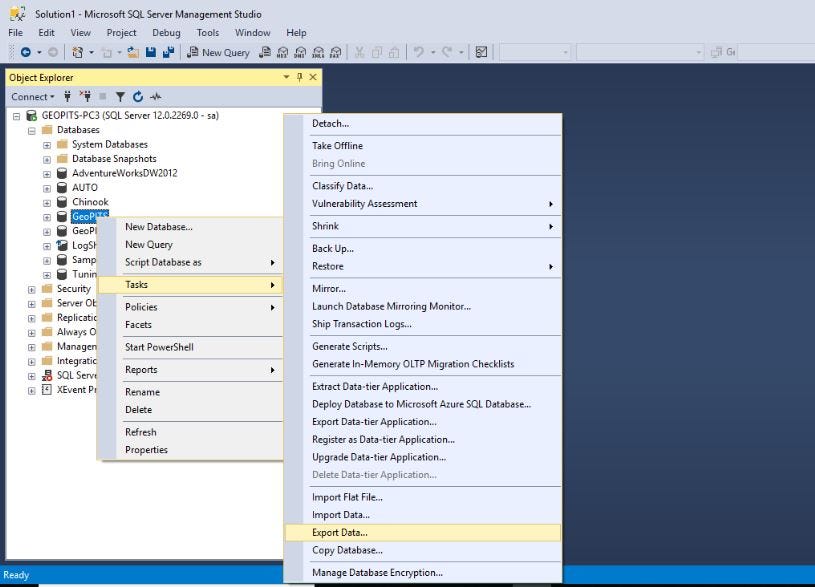Click the Activity Monitor pulse icon
The image size is (815, 587).
155,96
